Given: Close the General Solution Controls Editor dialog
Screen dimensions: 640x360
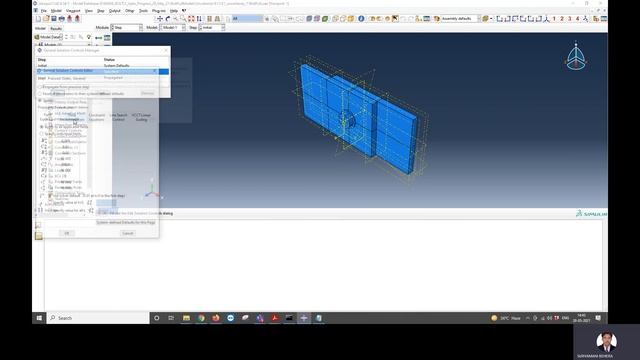Looking at the screenshot, I should pyautogui.click(x=155, y=71).
